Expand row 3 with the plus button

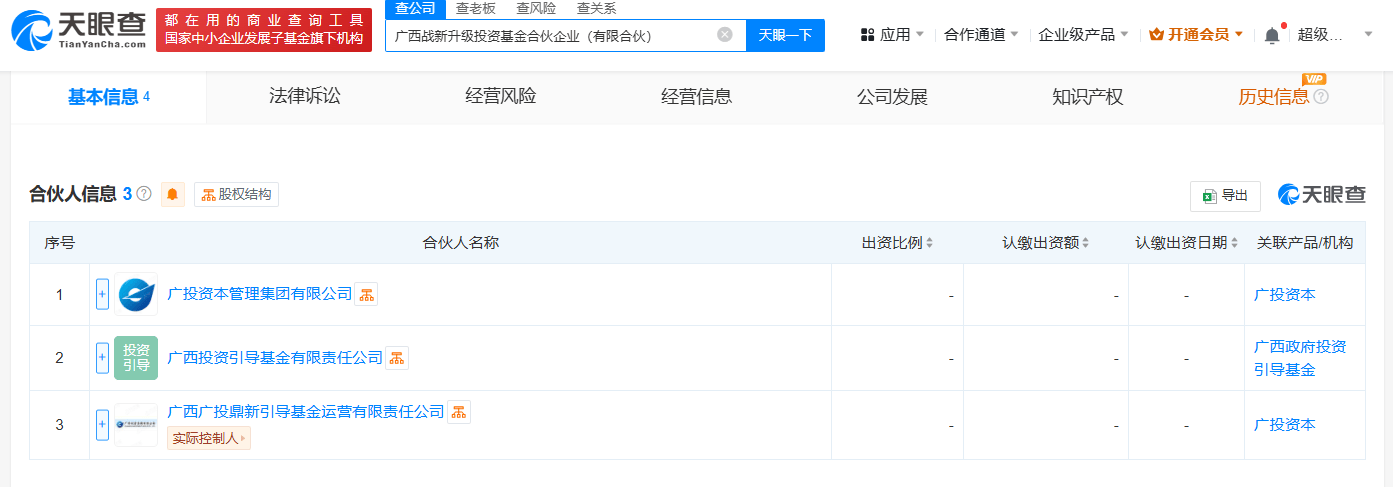click(102, 424)
